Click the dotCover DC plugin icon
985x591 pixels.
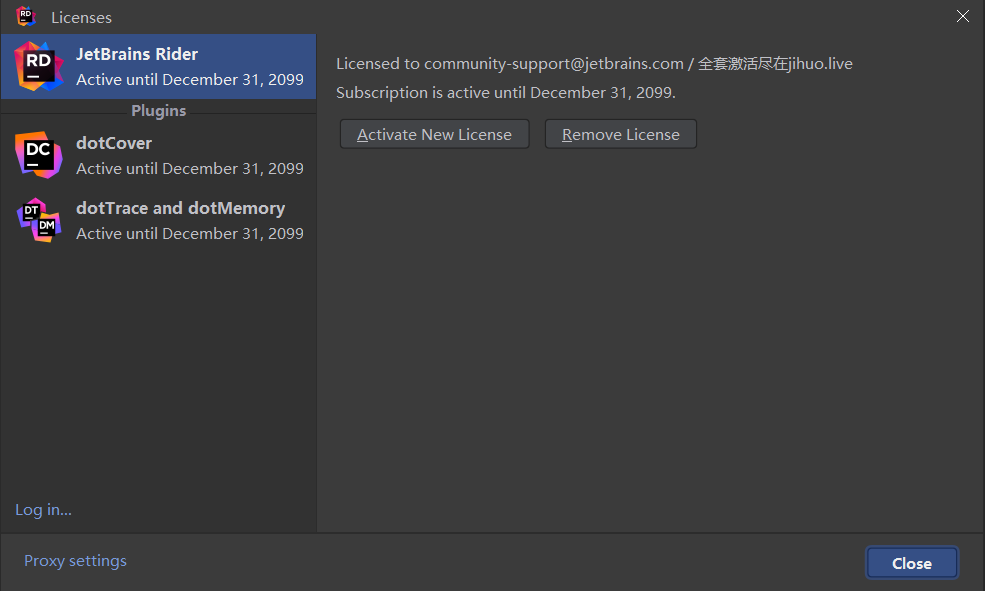pos(39,155)
